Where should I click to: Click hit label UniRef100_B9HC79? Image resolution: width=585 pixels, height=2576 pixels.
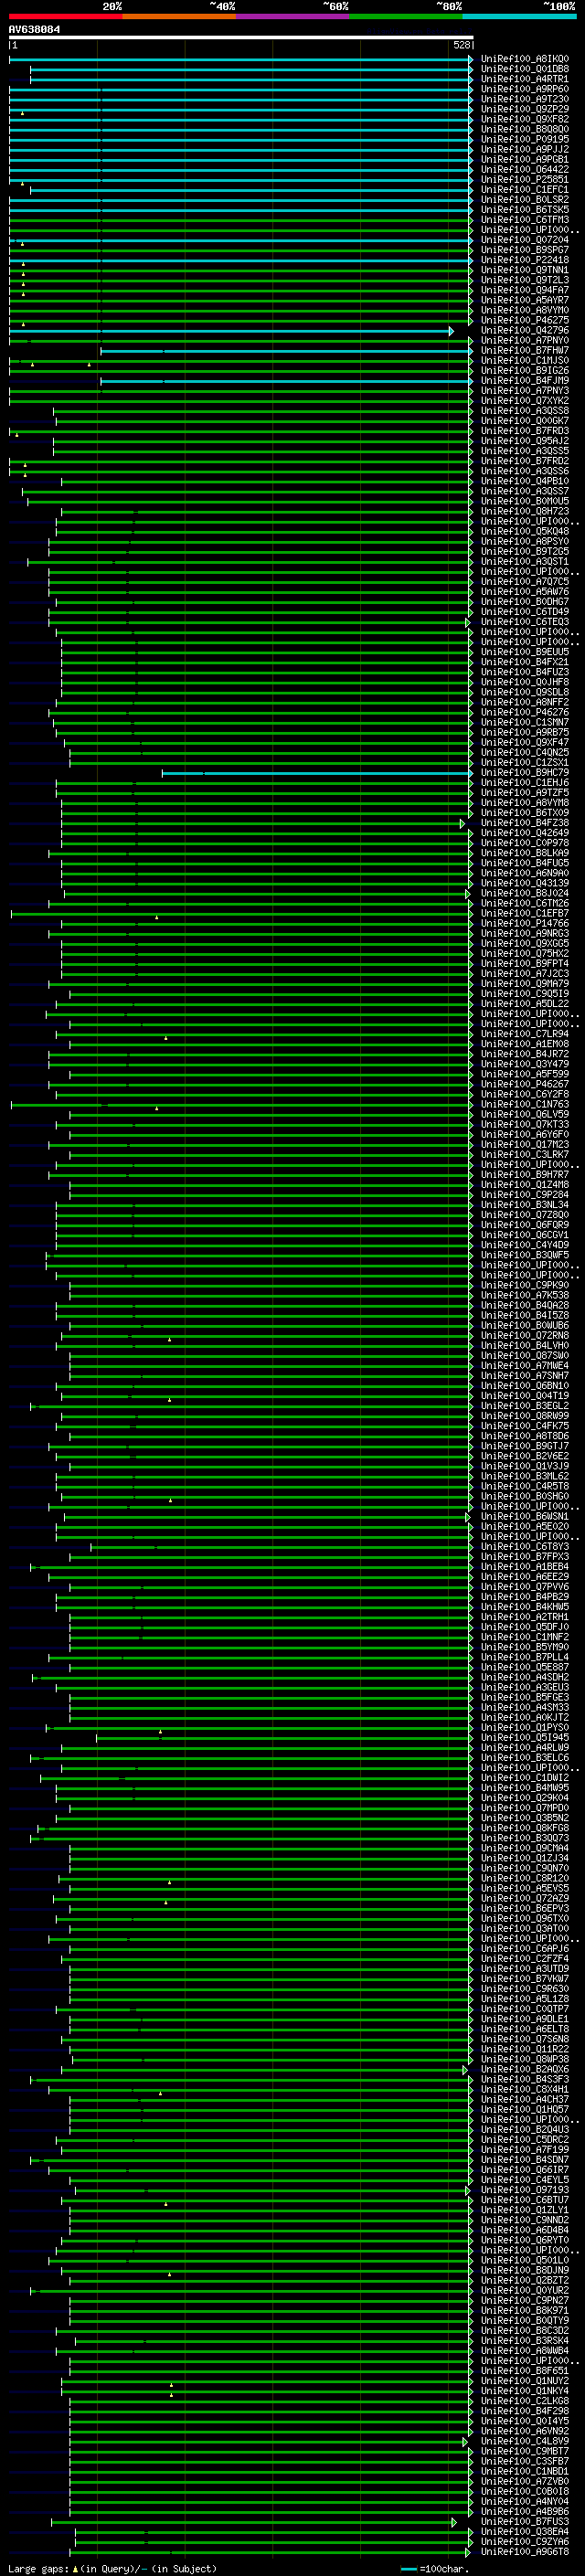(524, 773)
